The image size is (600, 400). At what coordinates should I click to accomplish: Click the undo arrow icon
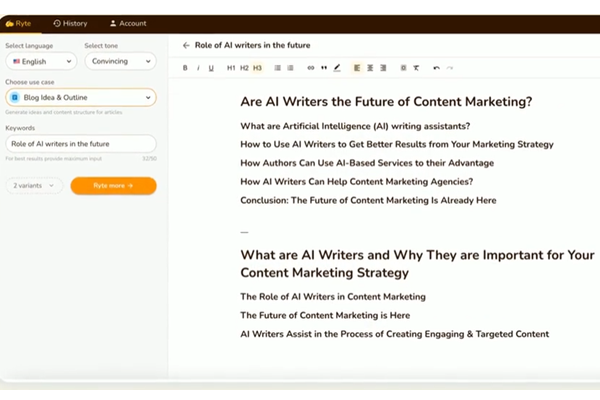click(436, 68)
